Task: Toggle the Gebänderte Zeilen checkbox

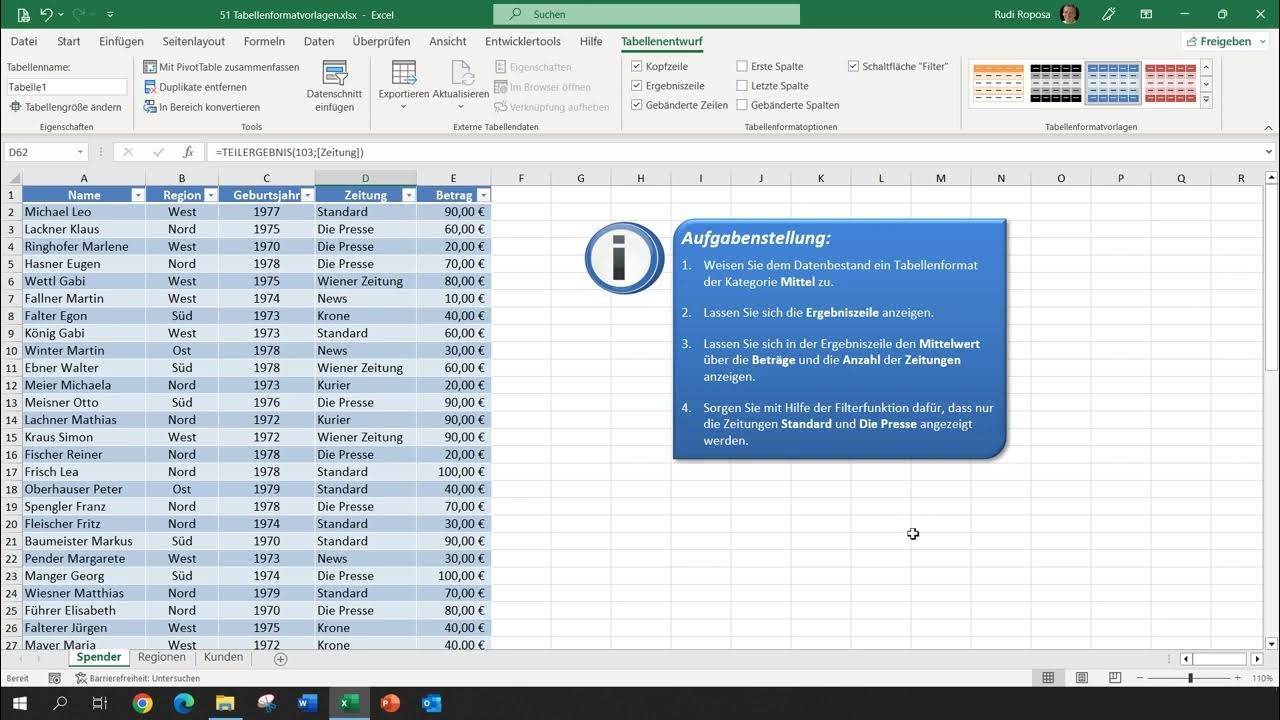Action: click(x=637, y=105)
